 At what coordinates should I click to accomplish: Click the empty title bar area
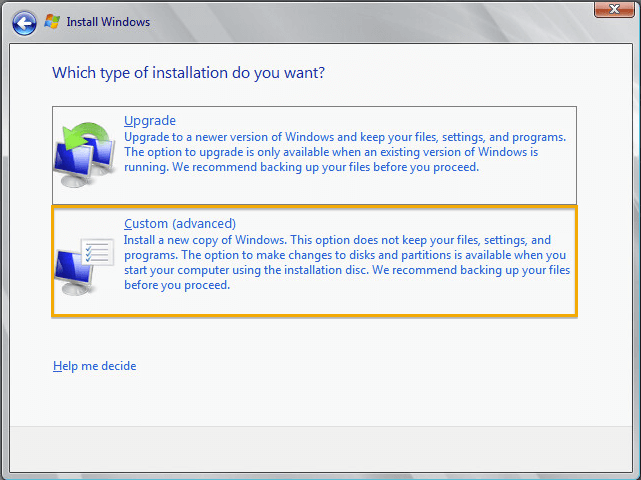click(350, 21)
